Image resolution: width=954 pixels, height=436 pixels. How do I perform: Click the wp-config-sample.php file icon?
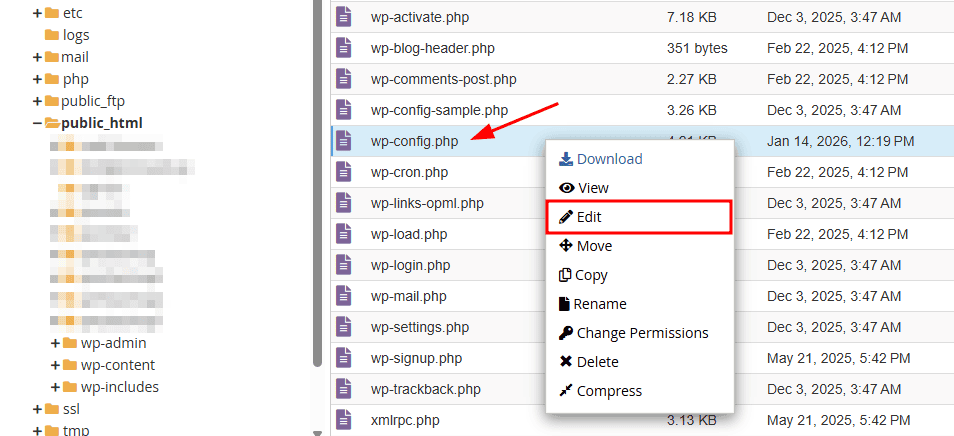tap(344, 110)
